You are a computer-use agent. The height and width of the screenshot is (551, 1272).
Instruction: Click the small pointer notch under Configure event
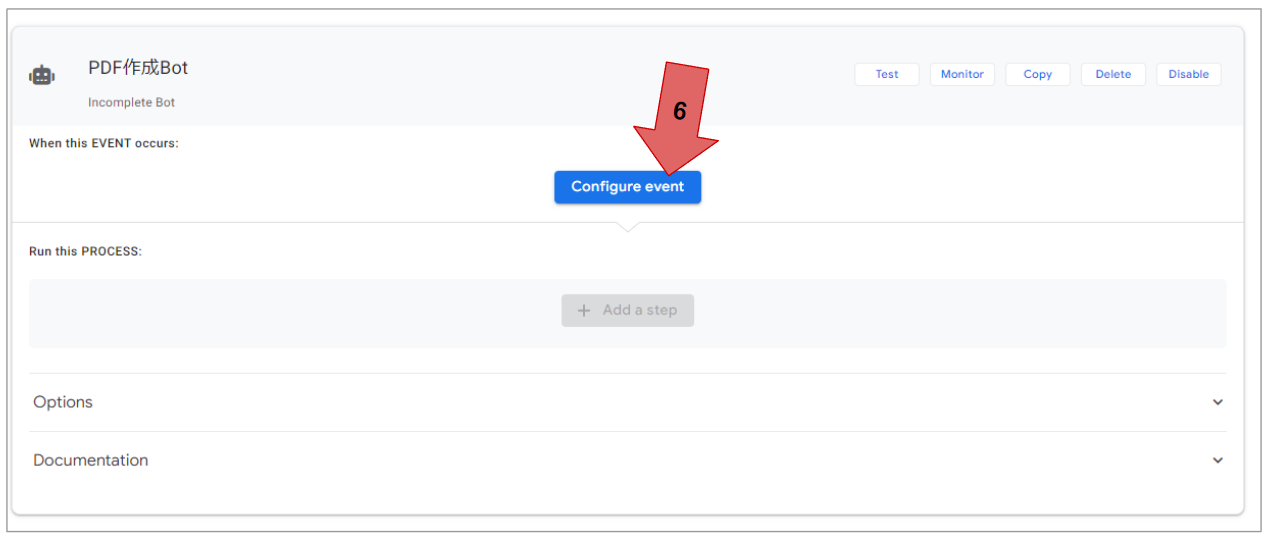click(627, 227)
